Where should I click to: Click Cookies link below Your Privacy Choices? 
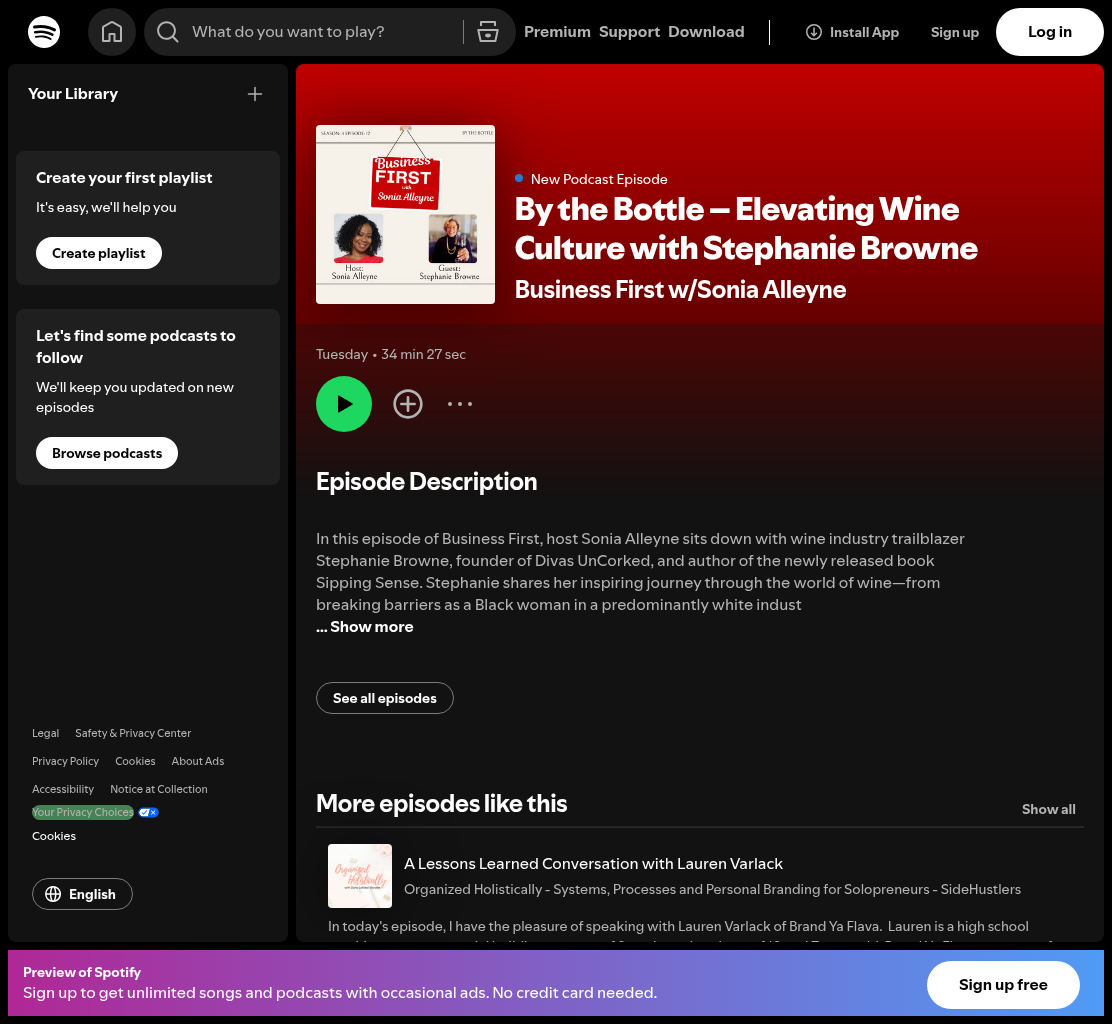click(x=54, y=836)
